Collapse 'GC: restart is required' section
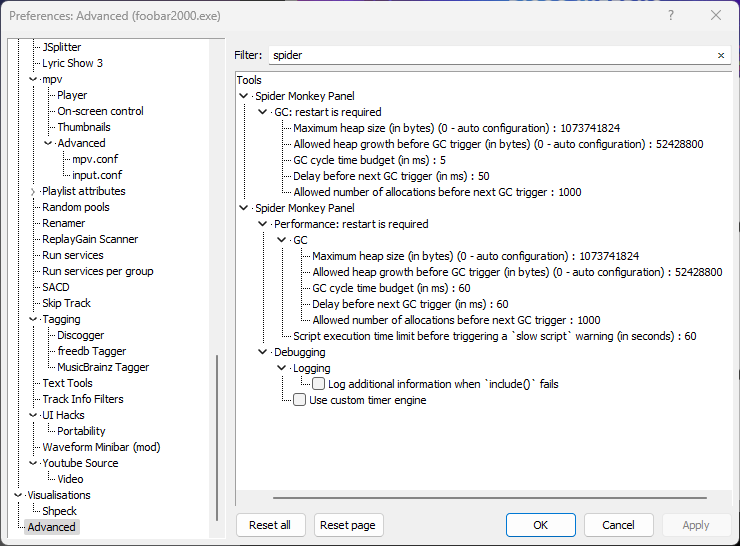Viewport: 740px width, 546px height. coord(262,112)
